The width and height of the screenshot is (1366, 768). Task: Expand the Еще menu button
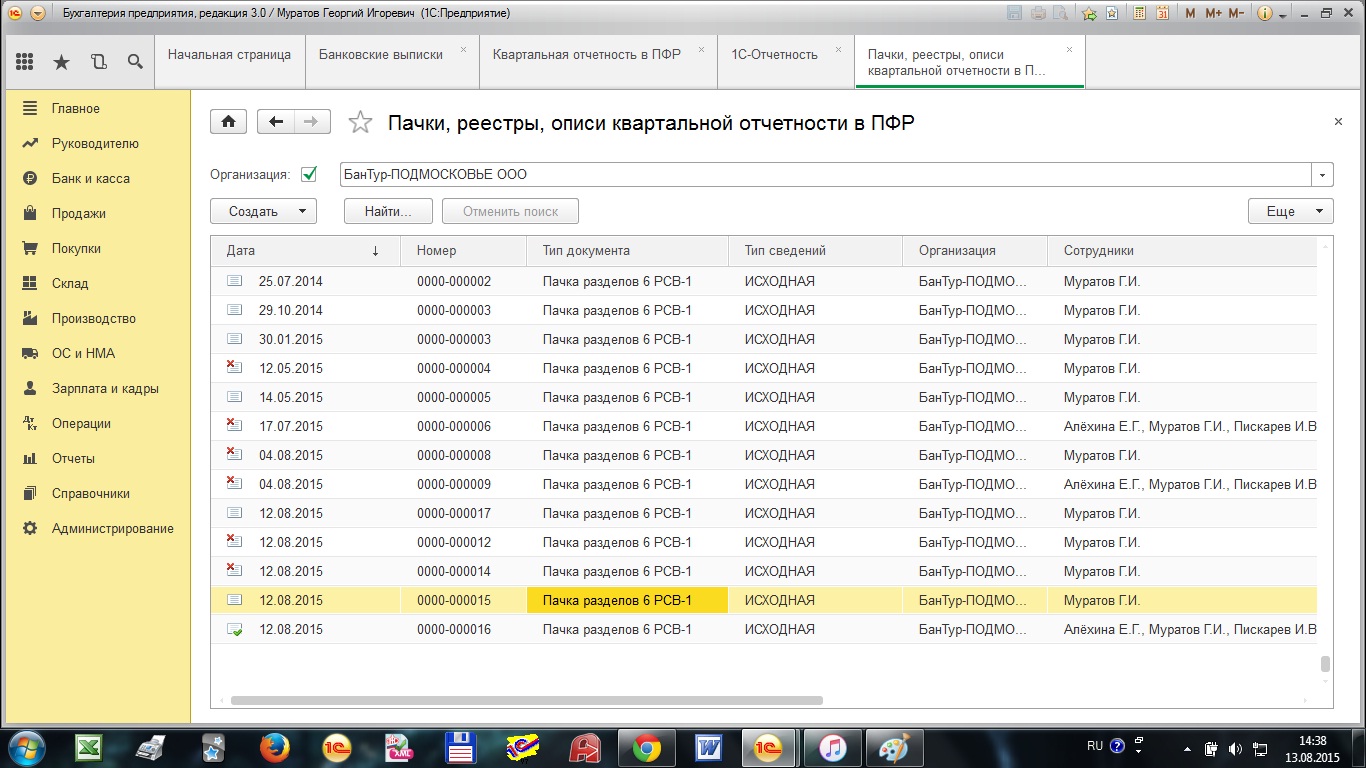pyautogui.click(x=1290, y=211)
